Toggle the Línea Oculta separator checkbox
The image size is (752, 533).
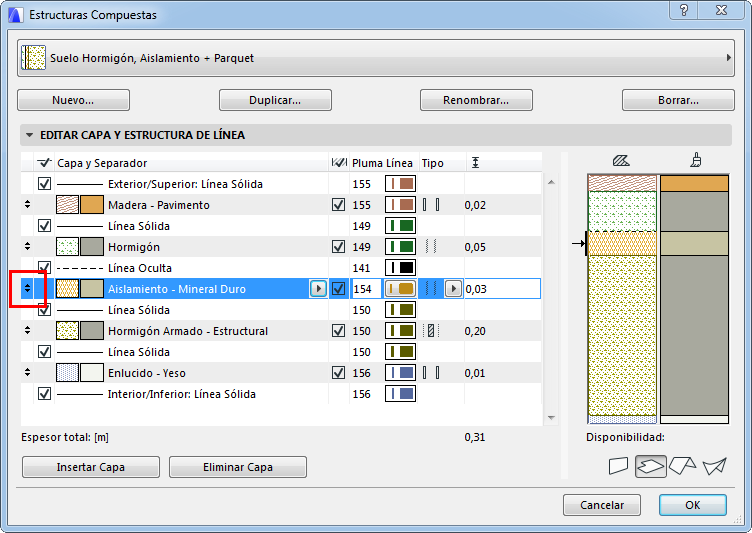click(x=45, y=267)
